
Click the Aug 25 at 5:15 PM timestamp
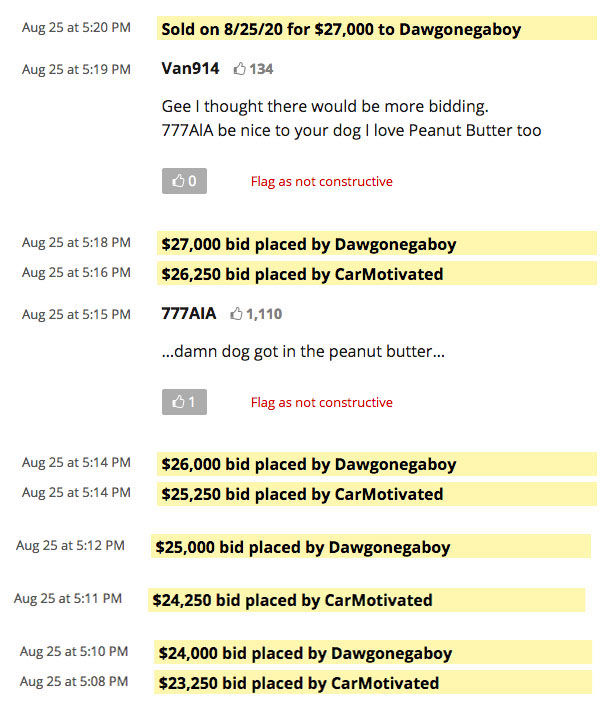pos(76,315)
